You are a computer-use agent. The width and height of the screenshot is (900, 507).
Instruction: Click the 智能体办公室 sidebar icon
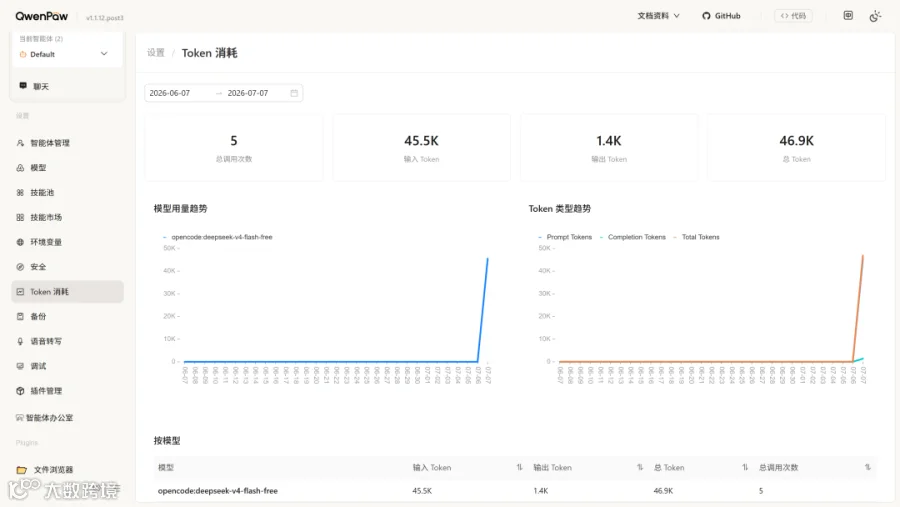click(x=20, y=417)
